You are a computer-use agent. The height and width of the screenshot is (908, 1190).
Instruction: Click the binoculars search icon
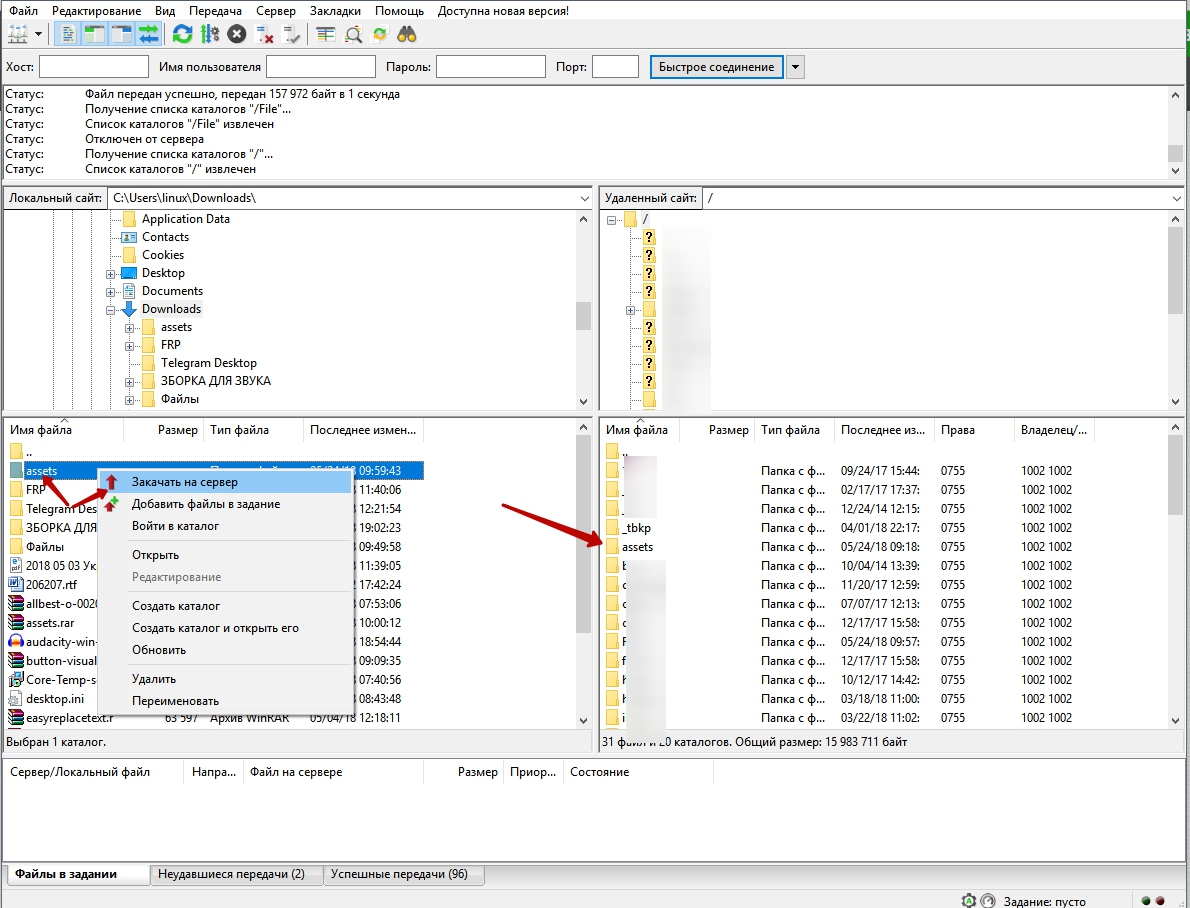pos(406,34)
